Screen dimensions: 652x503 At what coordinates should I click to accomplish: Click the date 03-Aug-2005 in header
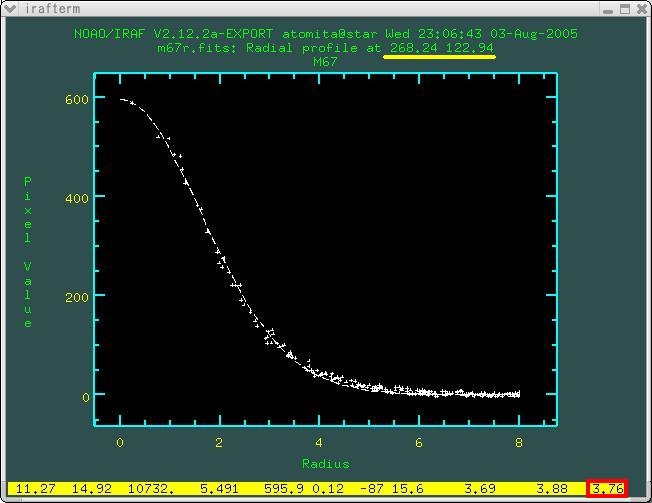[x=534, y=34]
